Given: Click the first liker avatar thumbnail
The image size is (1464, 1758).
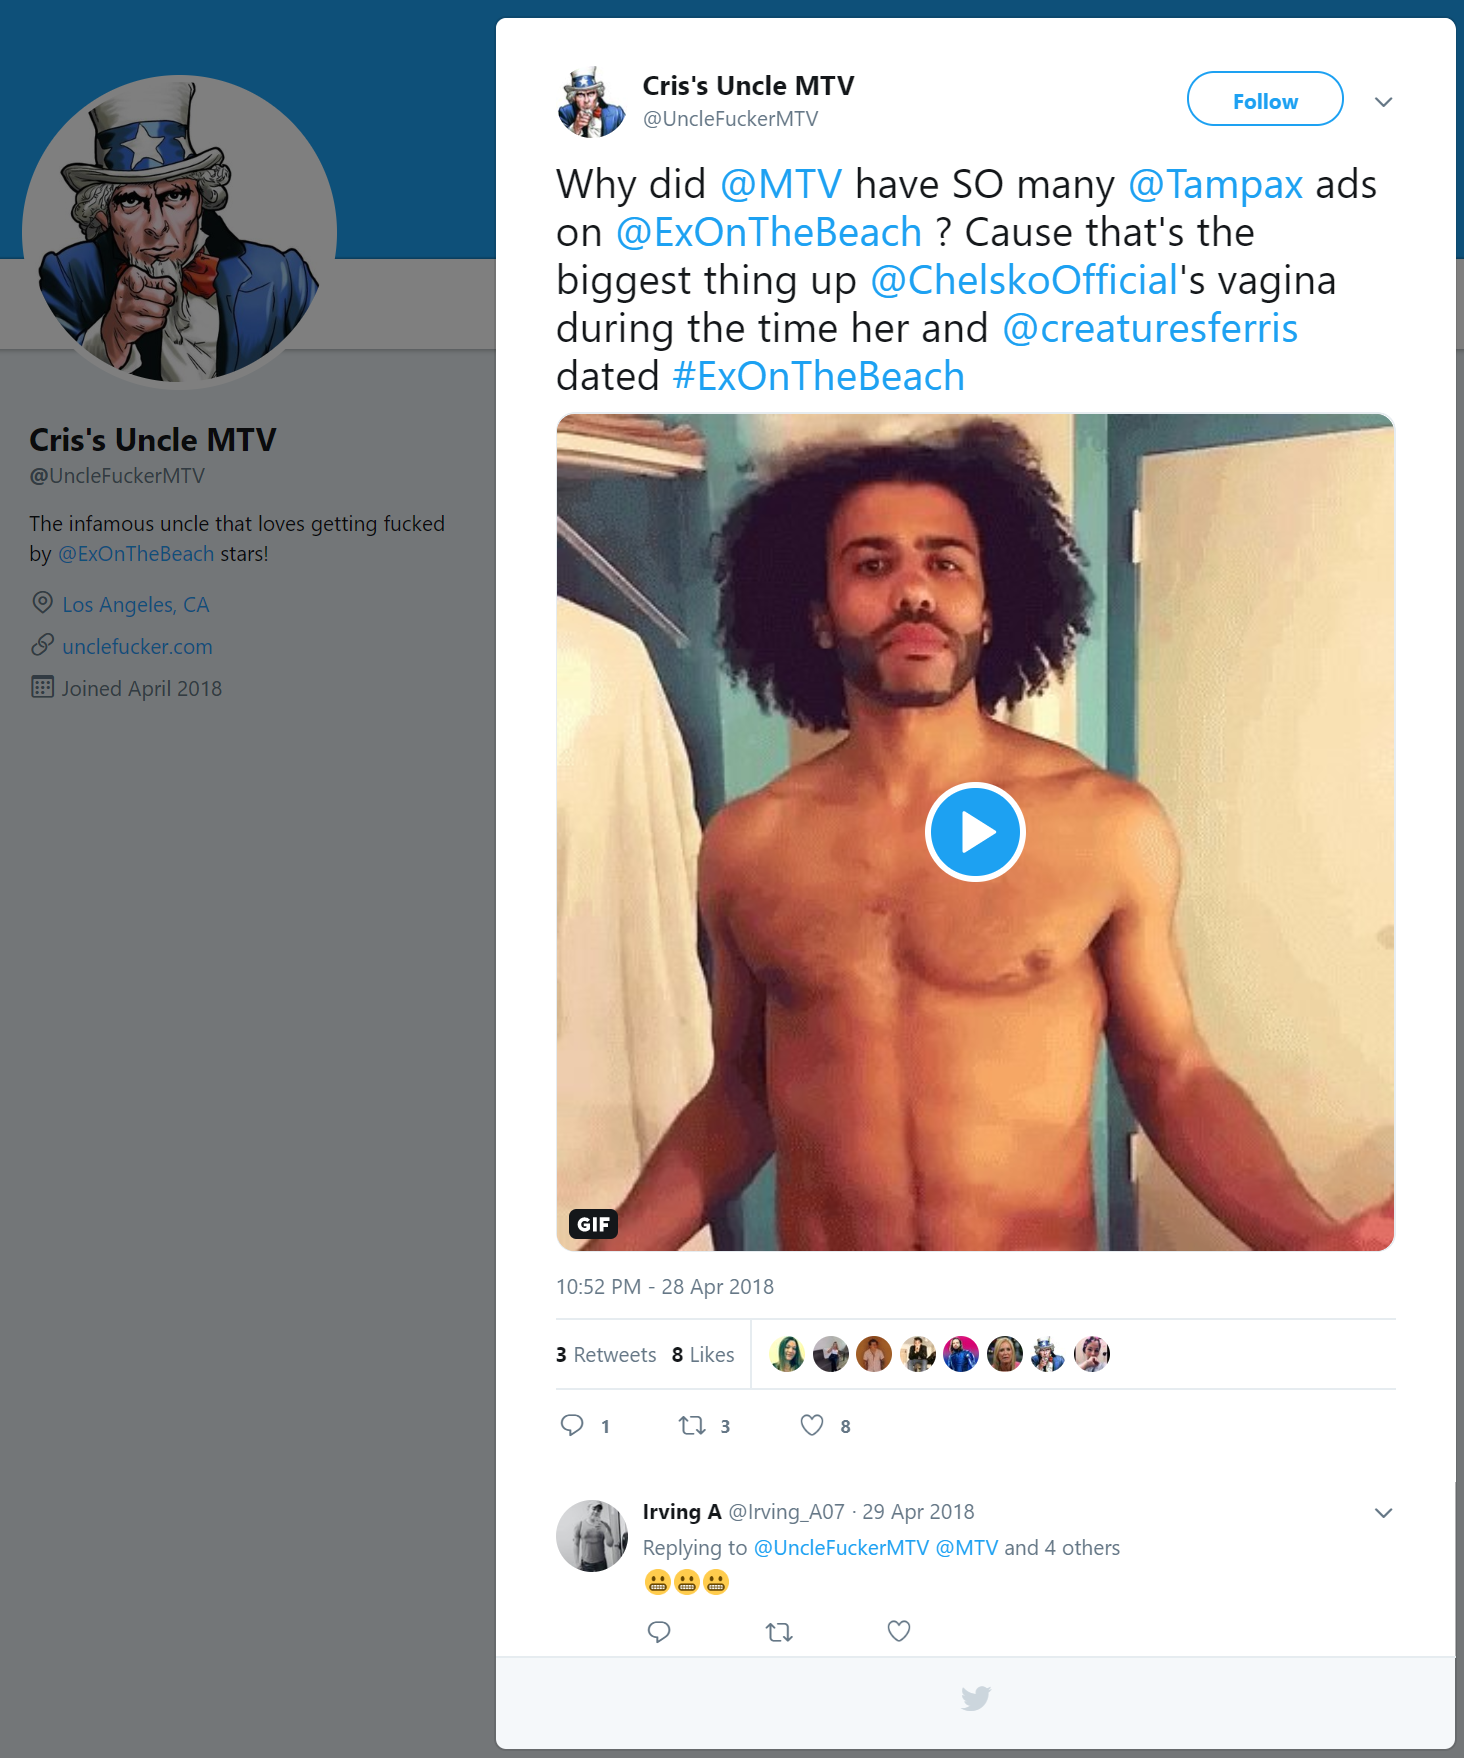Looking at the screenshot, I should (x=787, y=1354).
